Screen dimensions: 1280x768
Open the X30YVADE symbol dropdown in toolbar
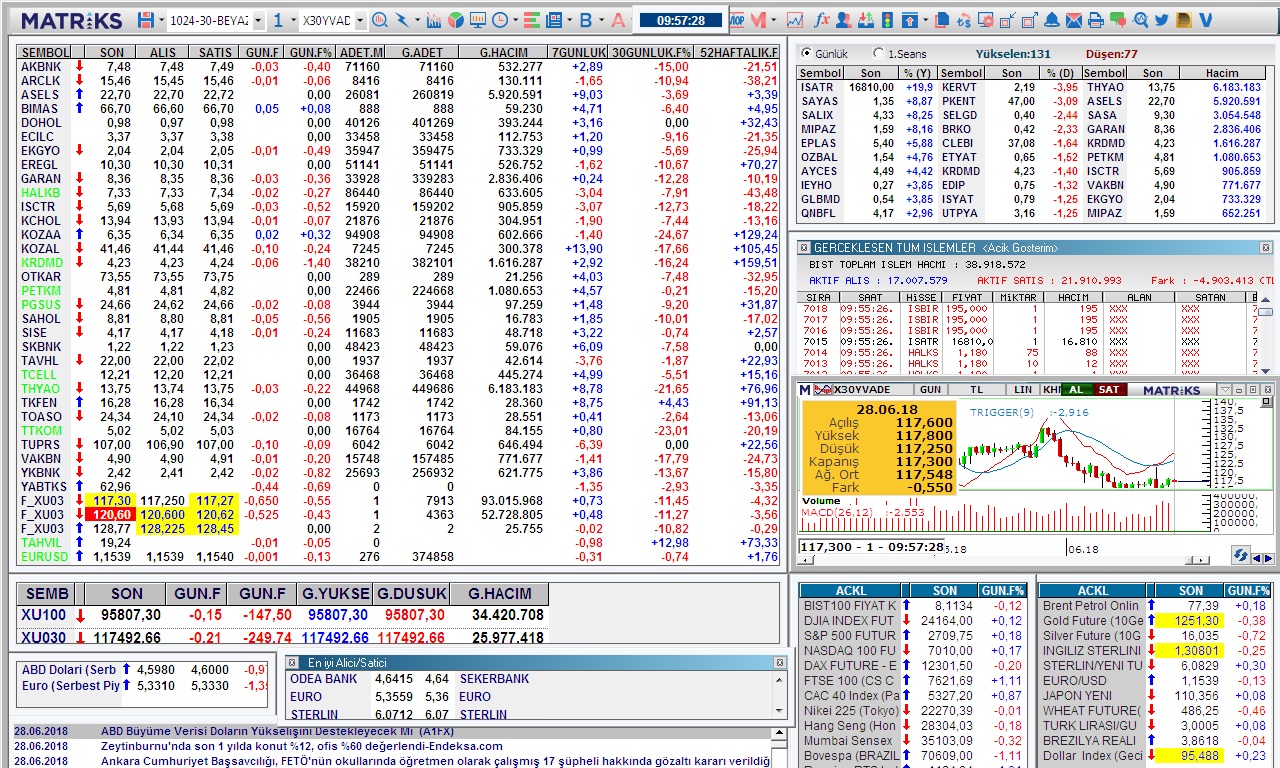coord(360,20)
